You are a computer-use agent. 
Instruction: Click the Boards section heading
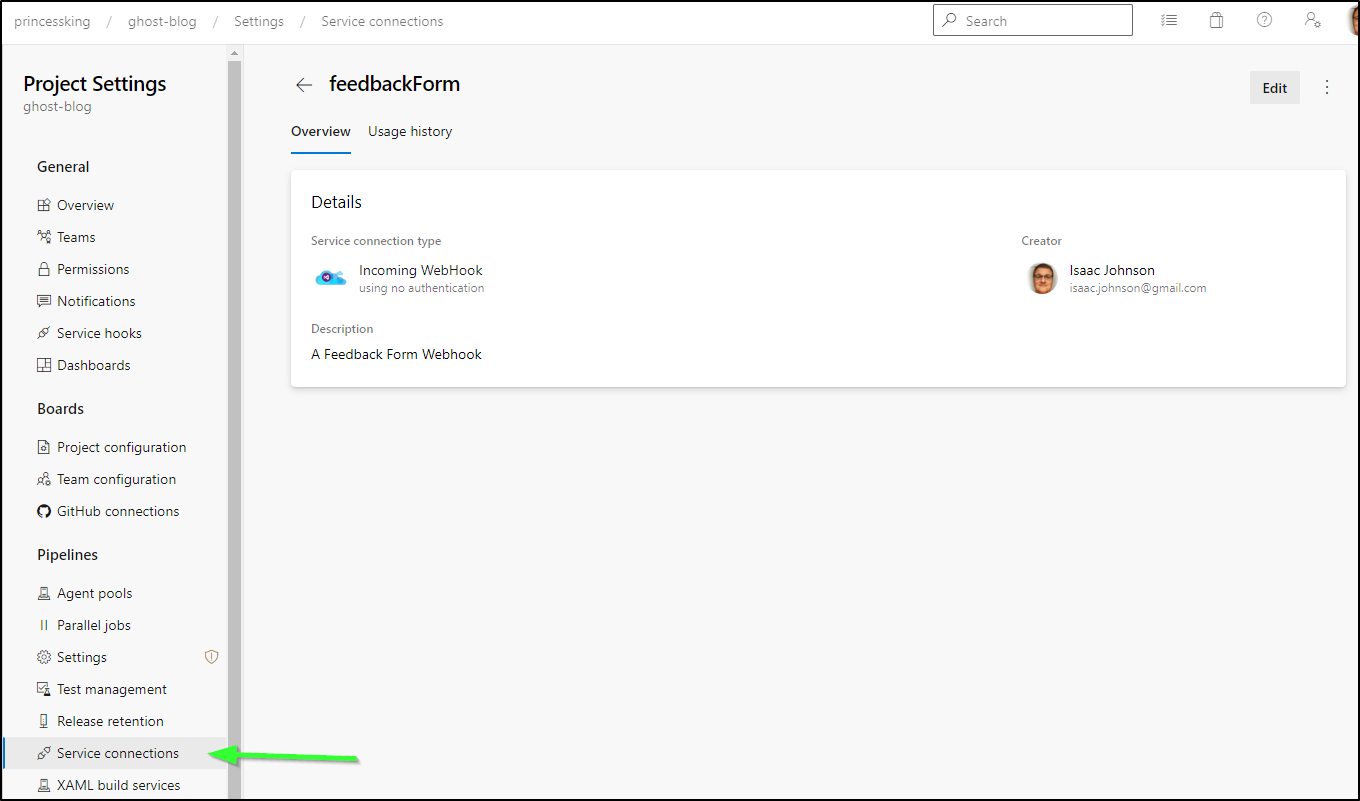(x=61, y=409)
